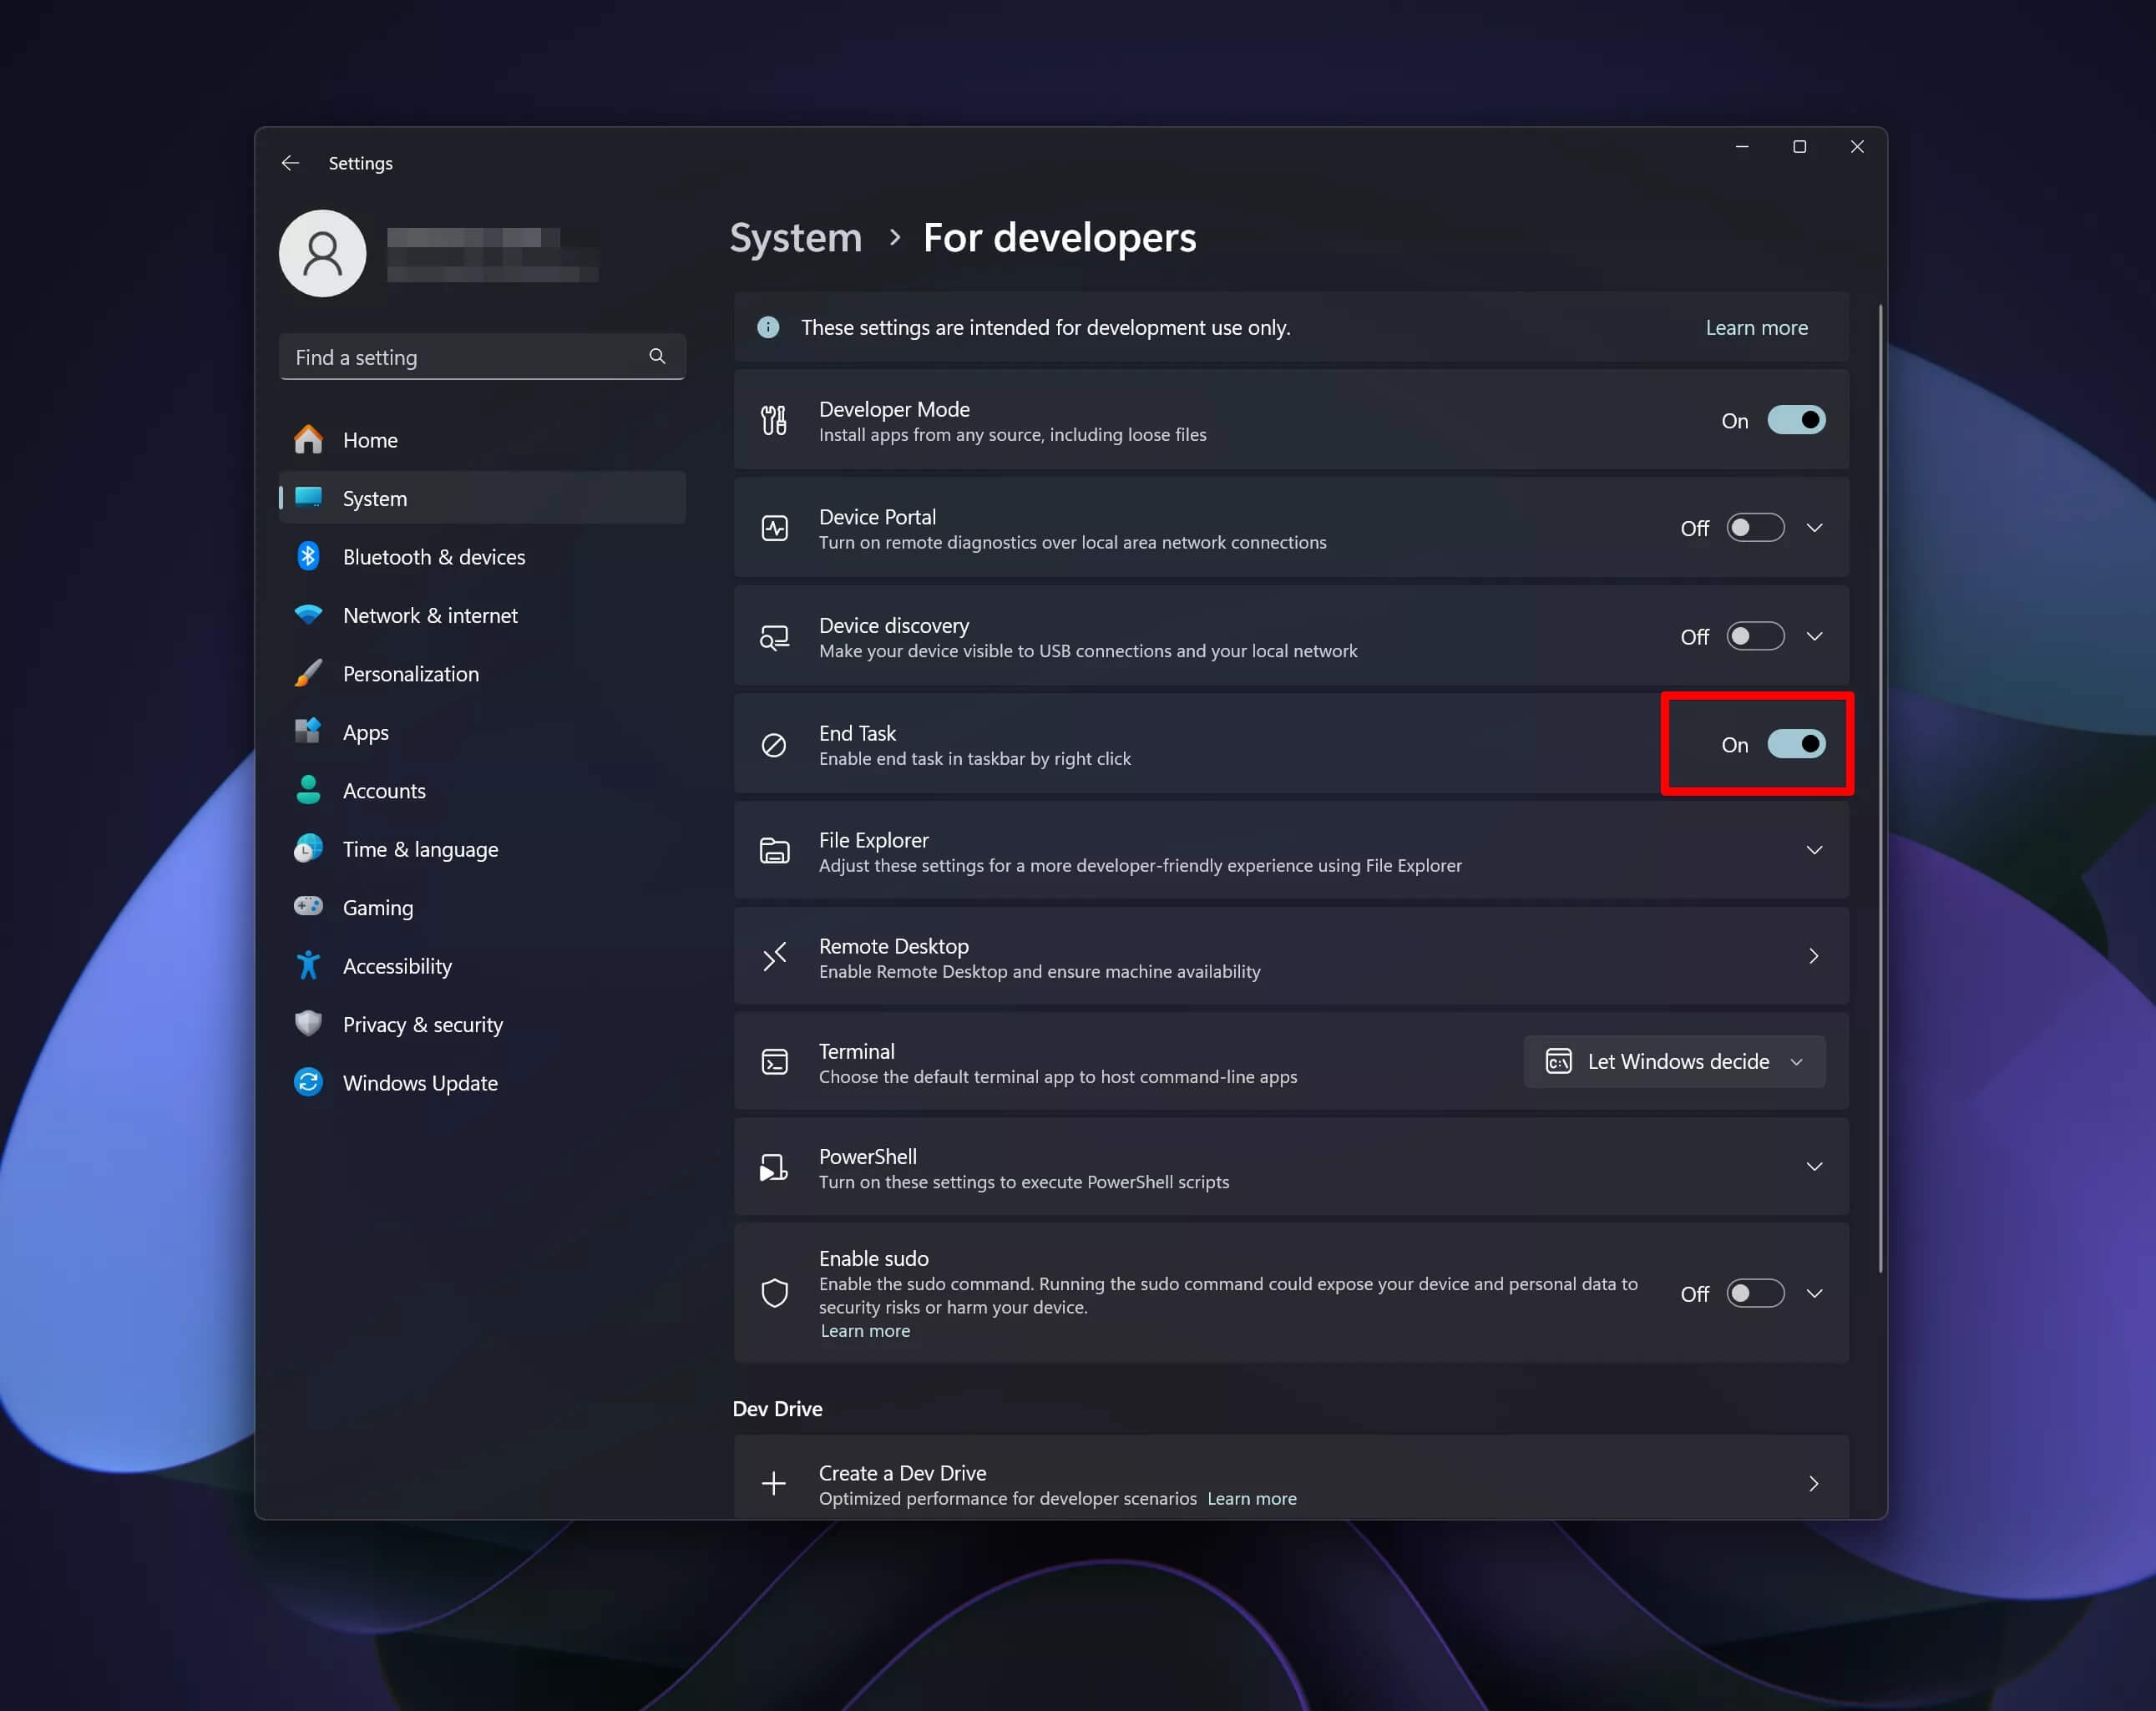The image size is (2156, 1711).
Task: Click the 'End Task' row title
Action: (x=857, y=732)
